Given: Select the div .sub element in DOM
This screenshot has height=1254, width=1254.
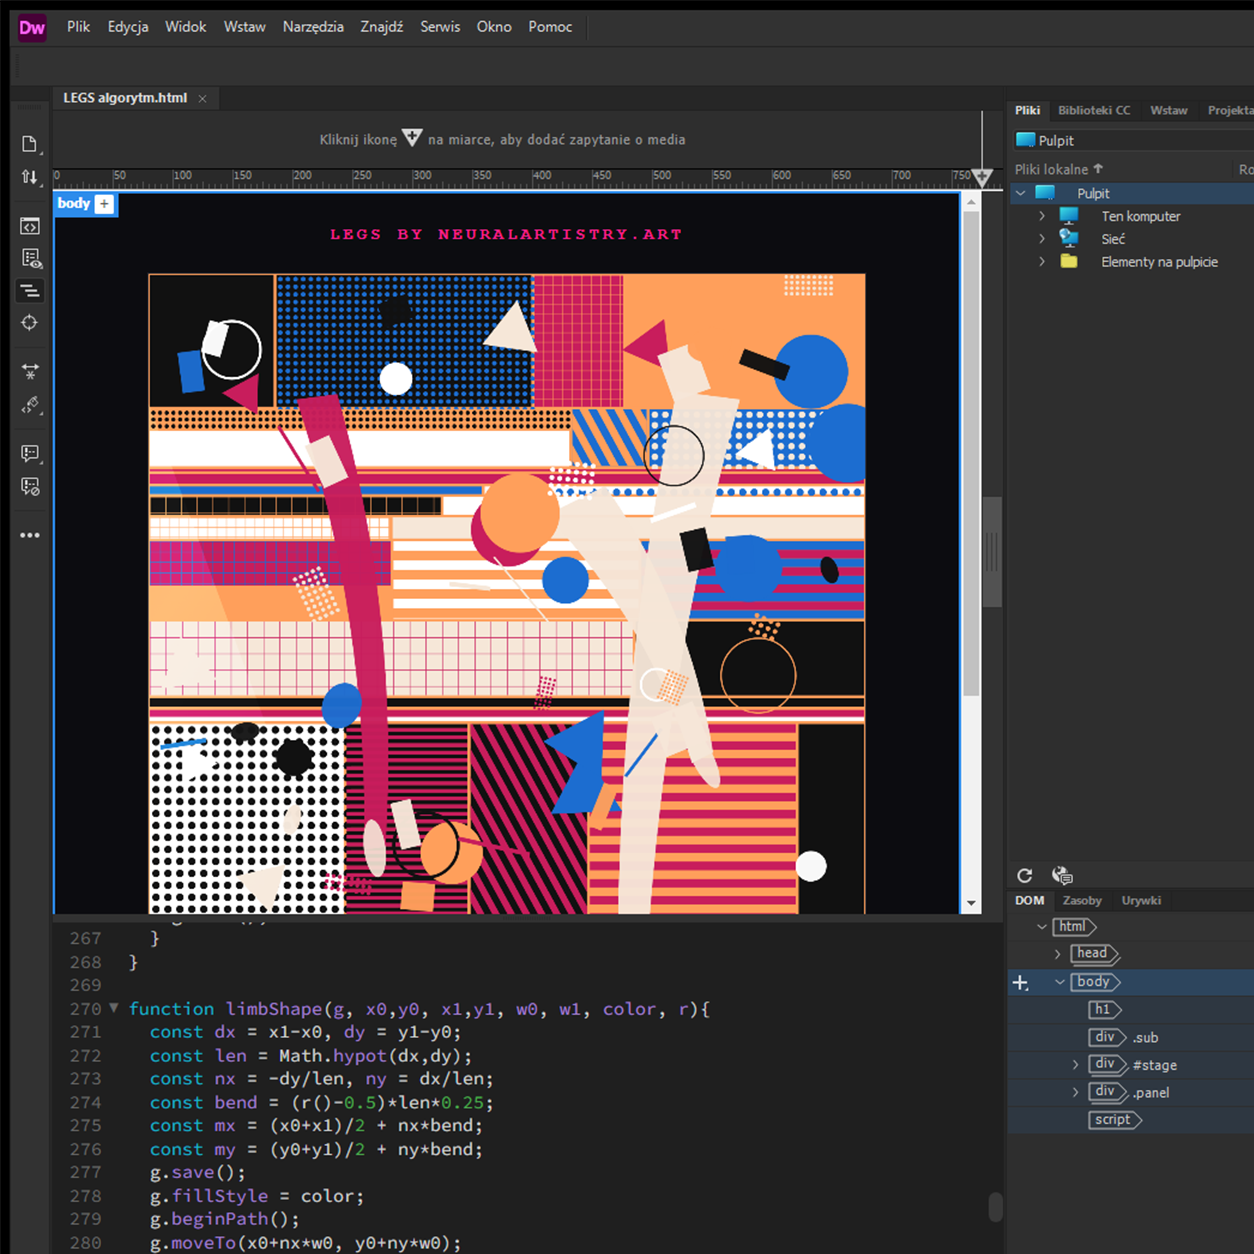Looking at the screenshot, I should (x=1123, y=1037).
